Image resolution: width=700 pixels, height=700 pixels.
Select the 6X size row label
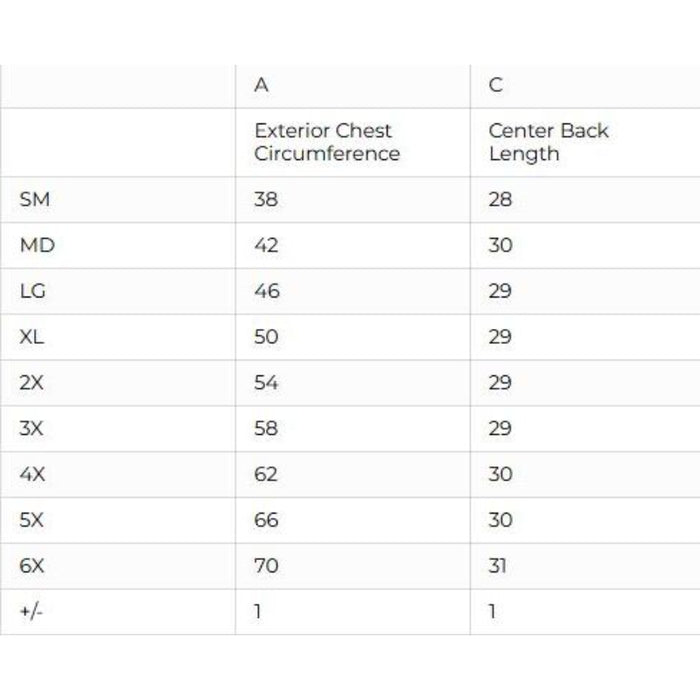(x=32, y=565)
